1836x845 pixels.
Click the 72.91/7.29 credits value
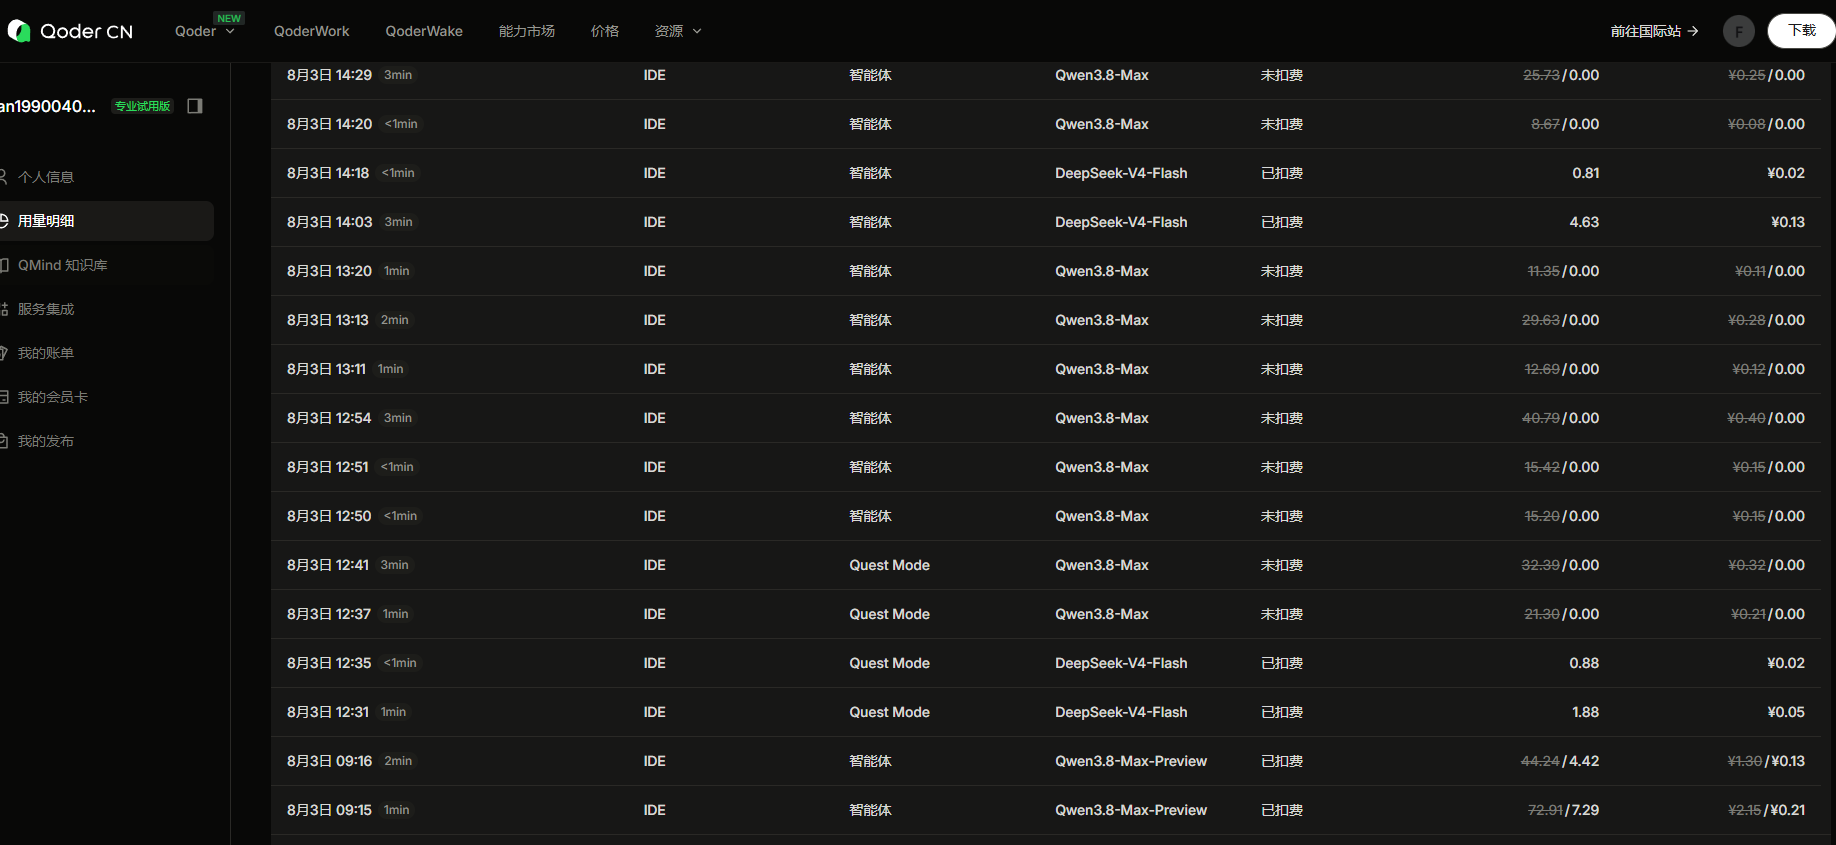[1564, 810]
